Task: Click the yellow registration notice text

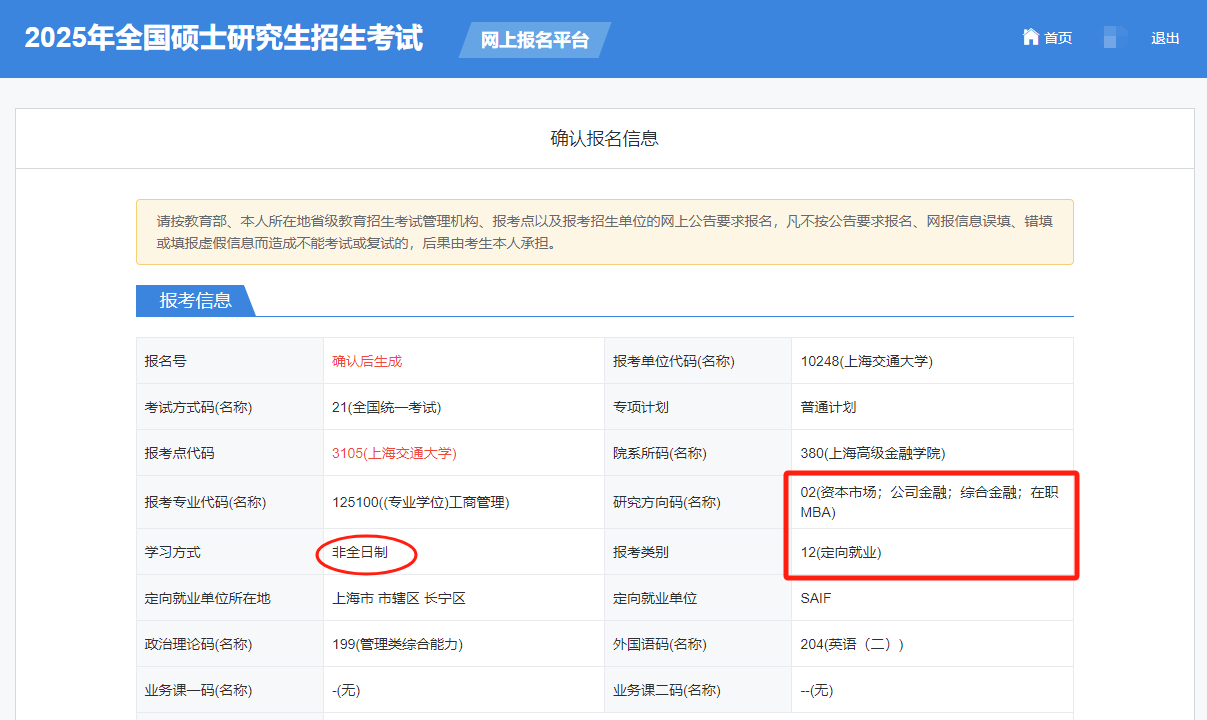Action: [604, 232]
